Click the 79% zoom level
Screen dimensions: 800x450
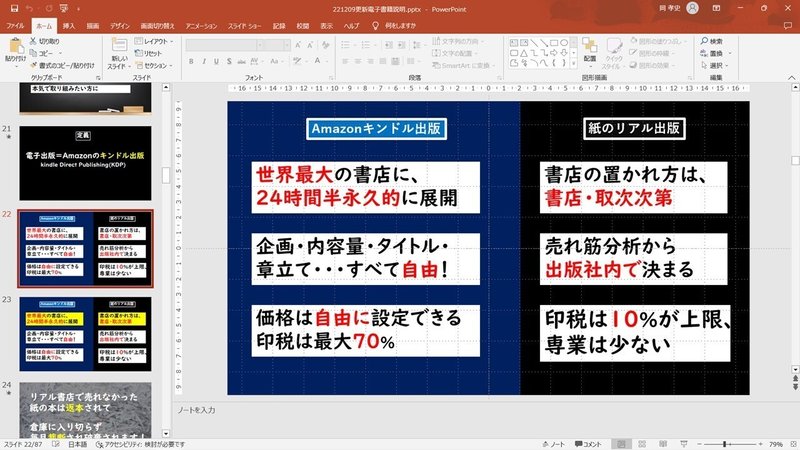(x=776, y=444)
